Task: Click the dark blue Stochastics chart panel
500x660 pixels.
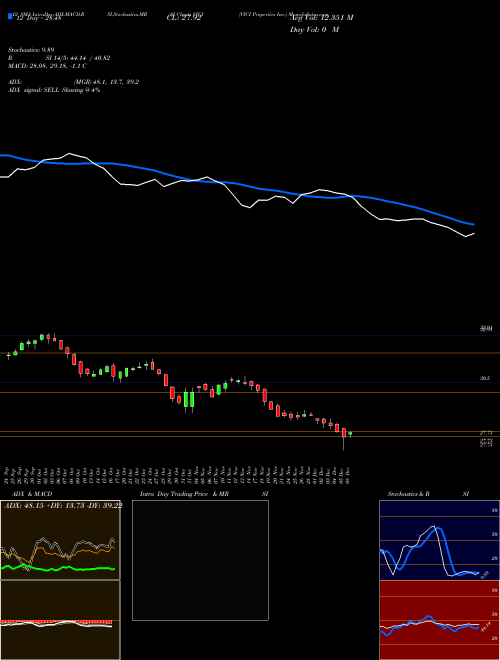Action: [439, 540]
